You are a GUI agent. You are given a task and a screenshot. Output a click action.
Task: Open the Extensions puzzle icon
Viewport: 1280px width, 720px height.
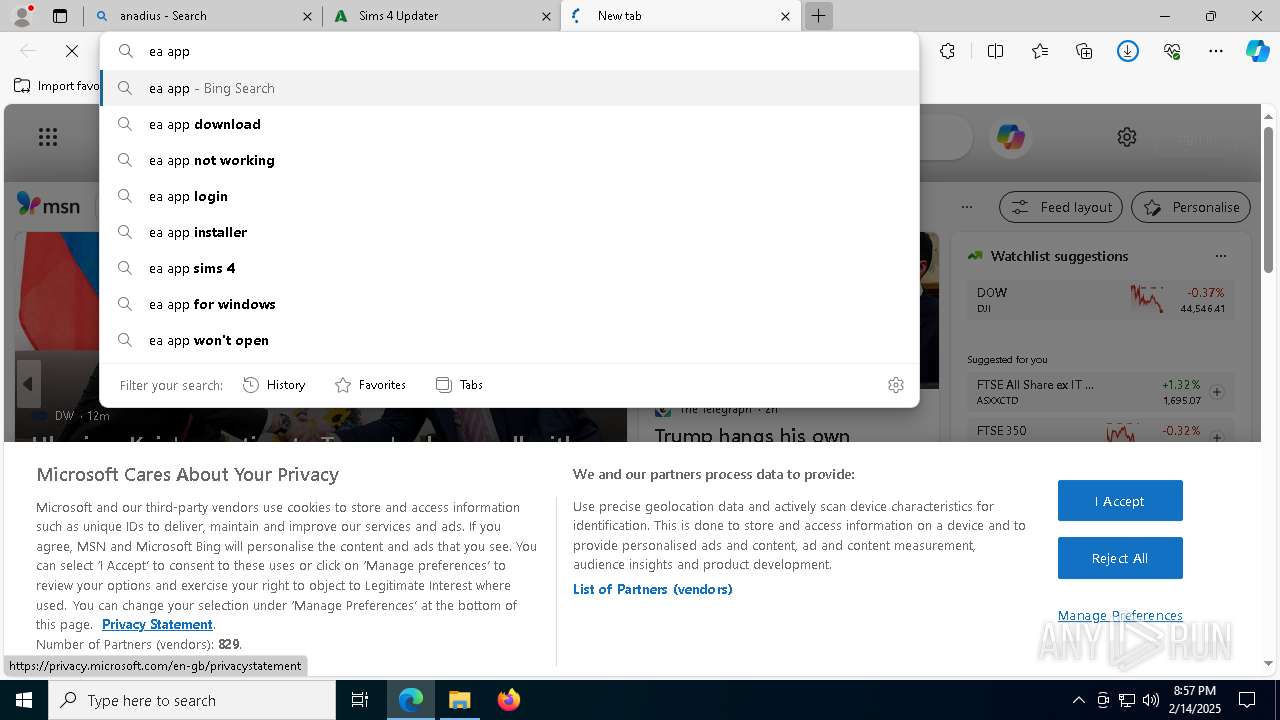pyautogui.click(x=947, y=51)
